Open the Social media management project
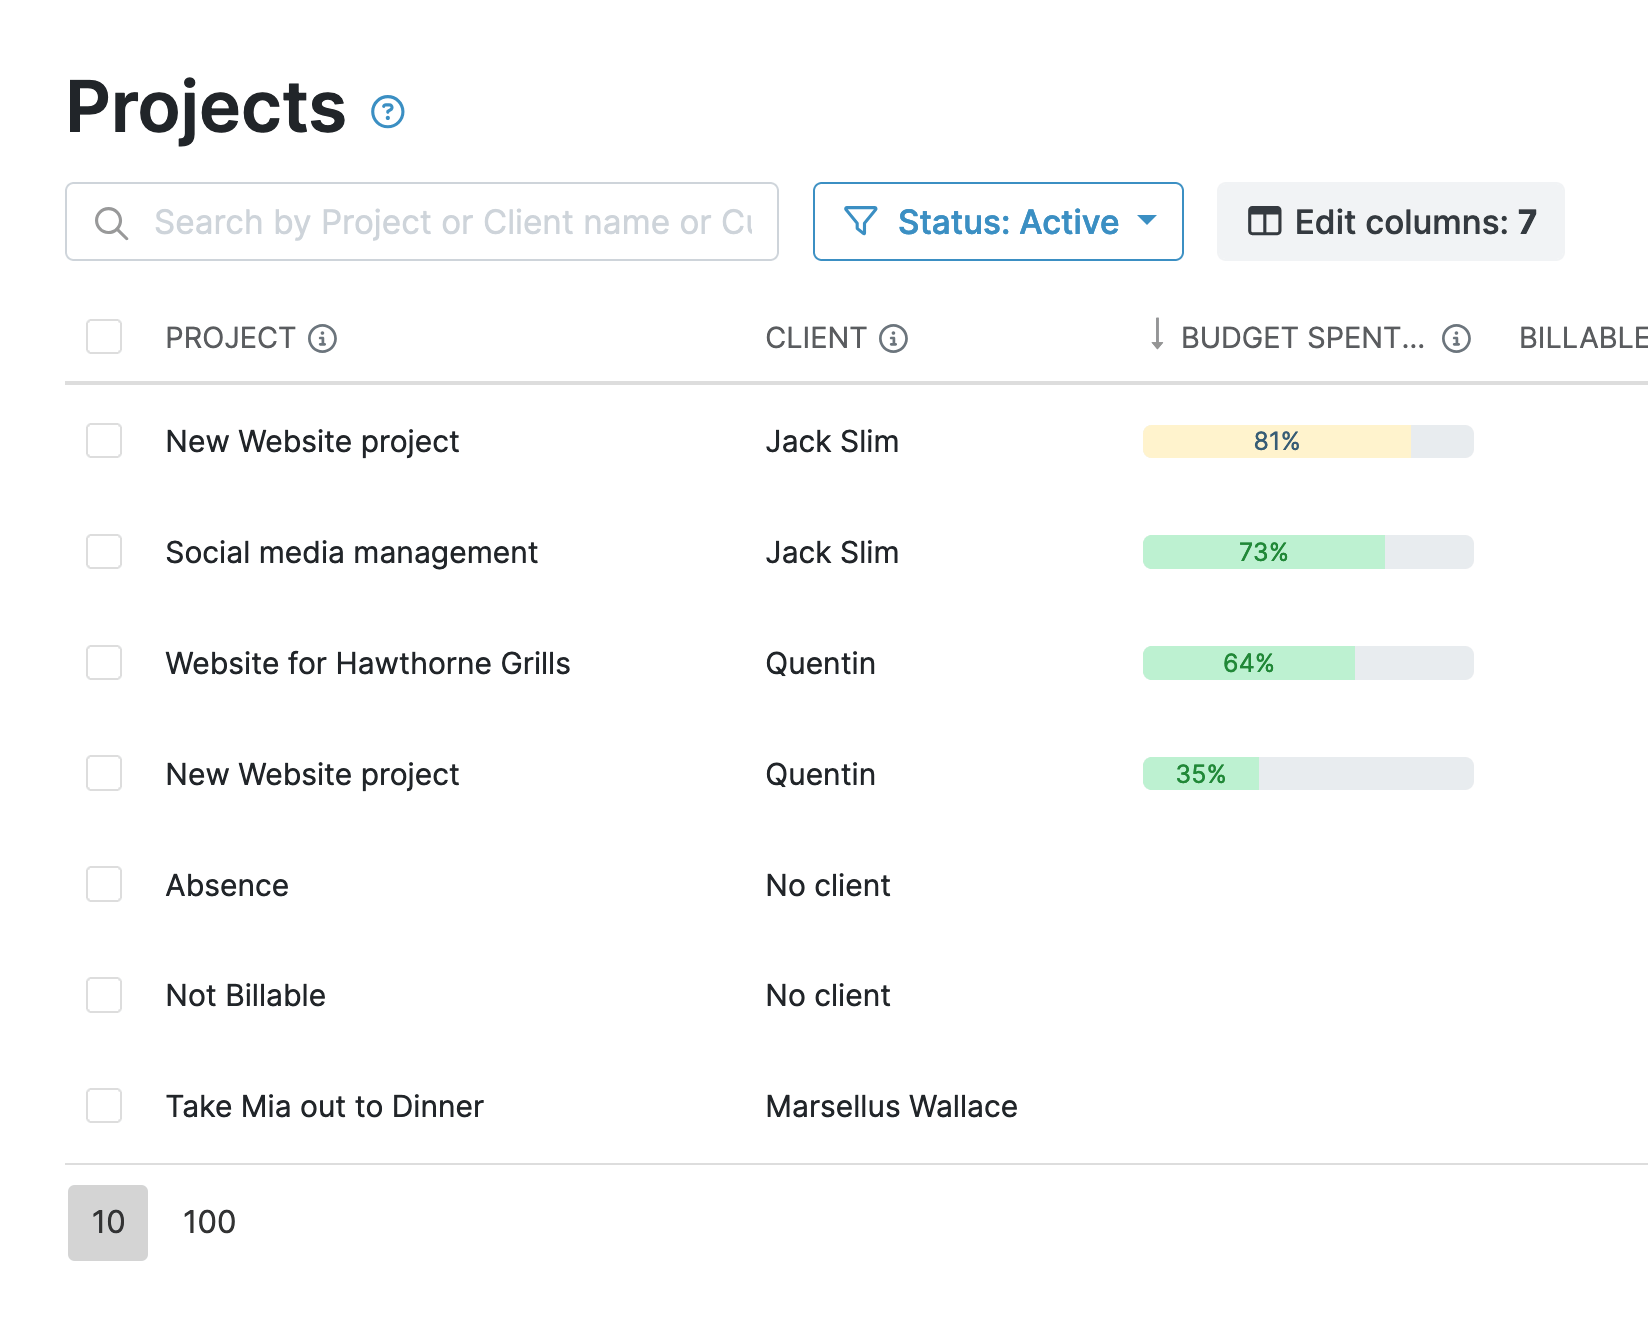This screenshot has height=1322, width=1648. 351,552
